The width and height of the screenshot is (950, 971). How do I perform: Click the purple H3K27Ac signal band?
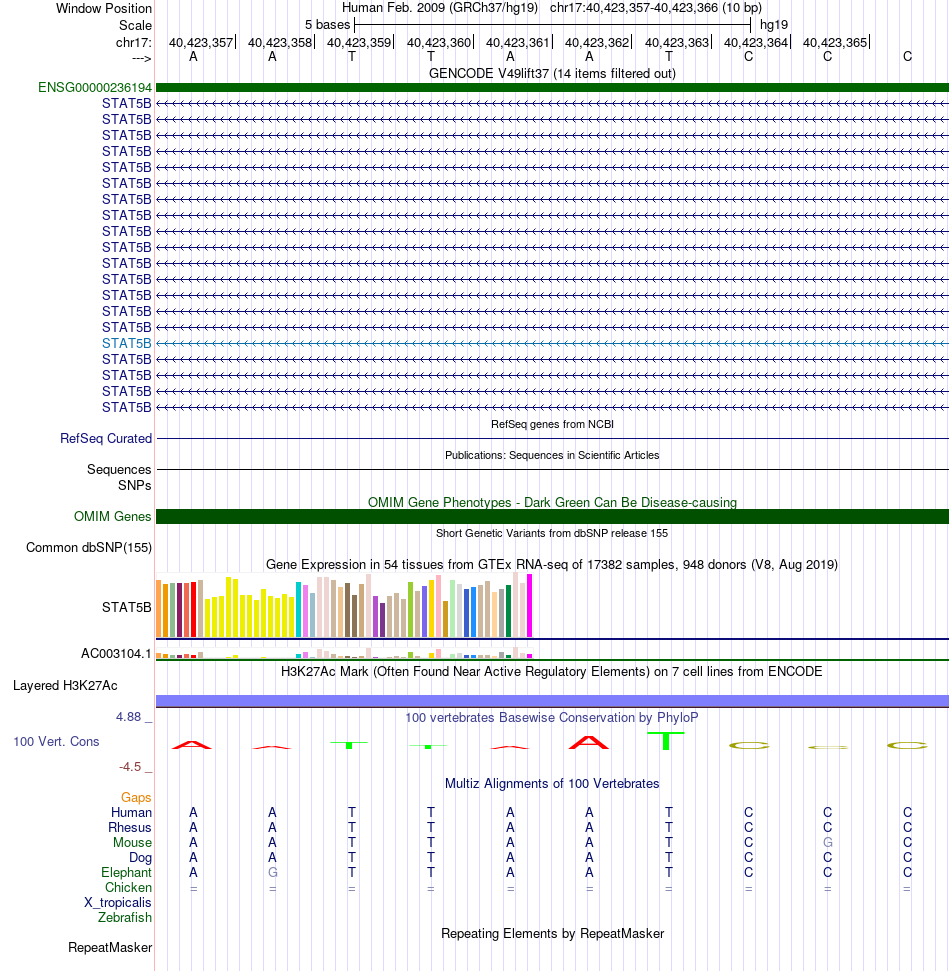[552, 701]
